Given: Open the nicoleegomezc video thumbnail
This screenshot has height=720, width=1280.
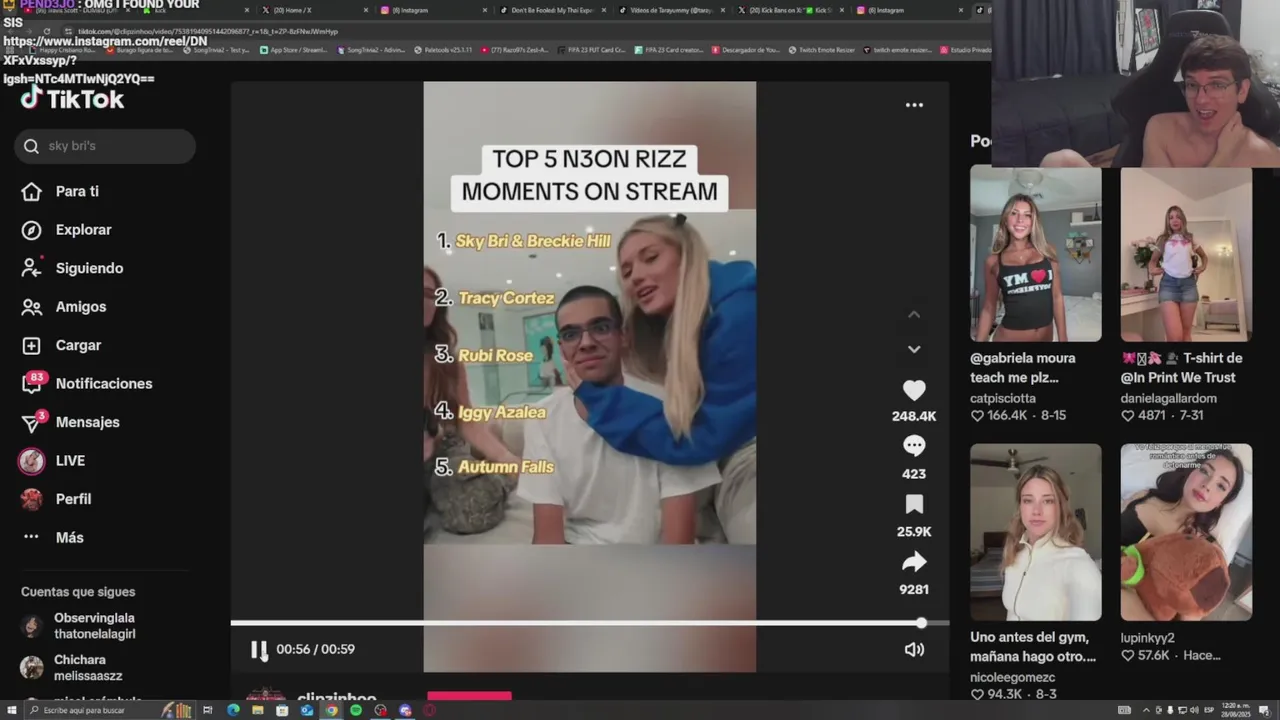Looking at the screenshot, I should click(x=1035, y=532).
